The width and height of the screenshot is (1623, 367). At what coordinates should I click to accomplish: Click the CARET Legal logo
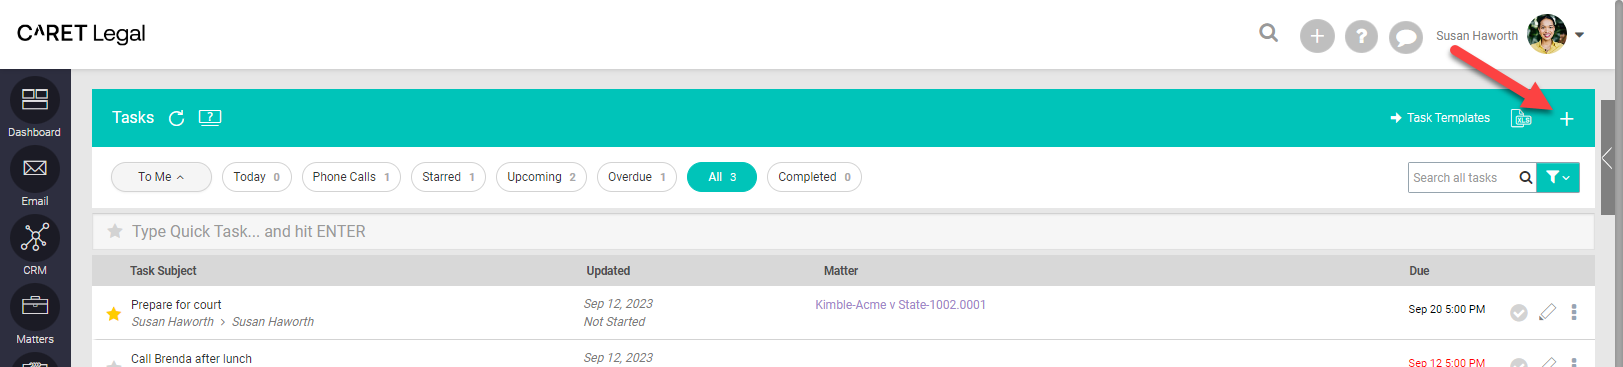point(81,33)
